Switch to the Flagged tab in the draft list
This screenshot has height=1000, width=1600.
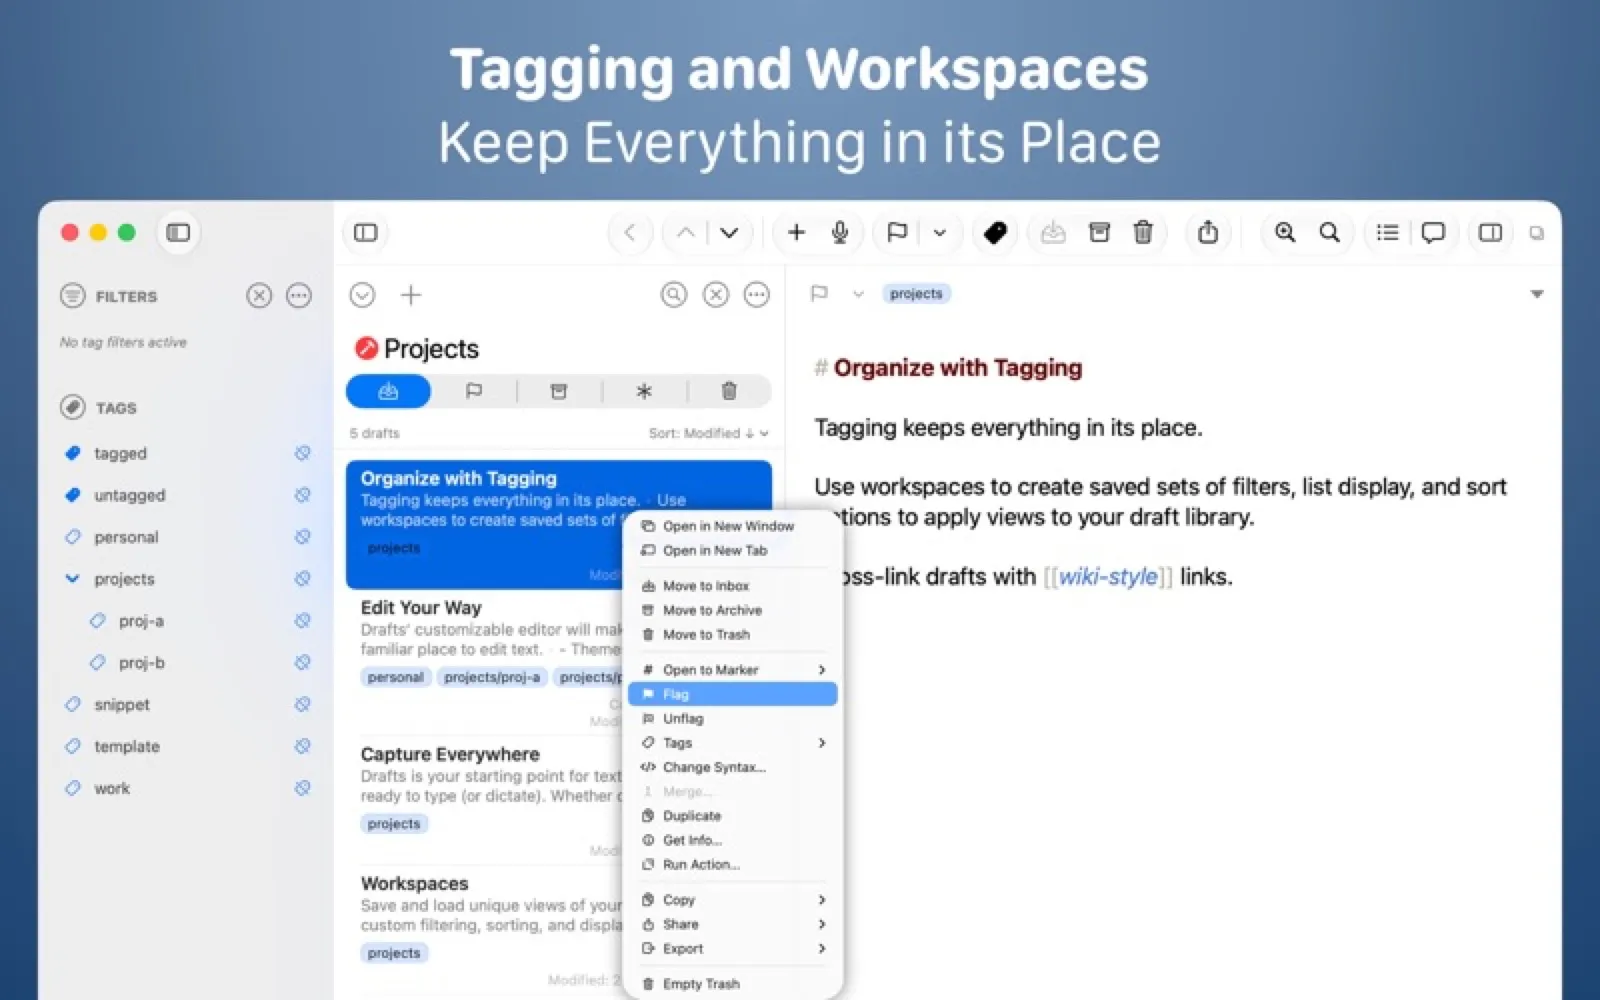474,391
